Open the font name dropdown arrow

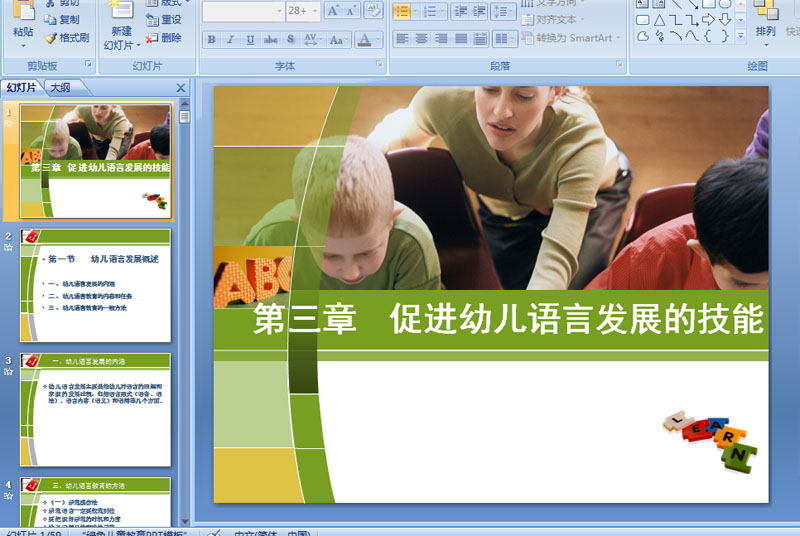280,11
